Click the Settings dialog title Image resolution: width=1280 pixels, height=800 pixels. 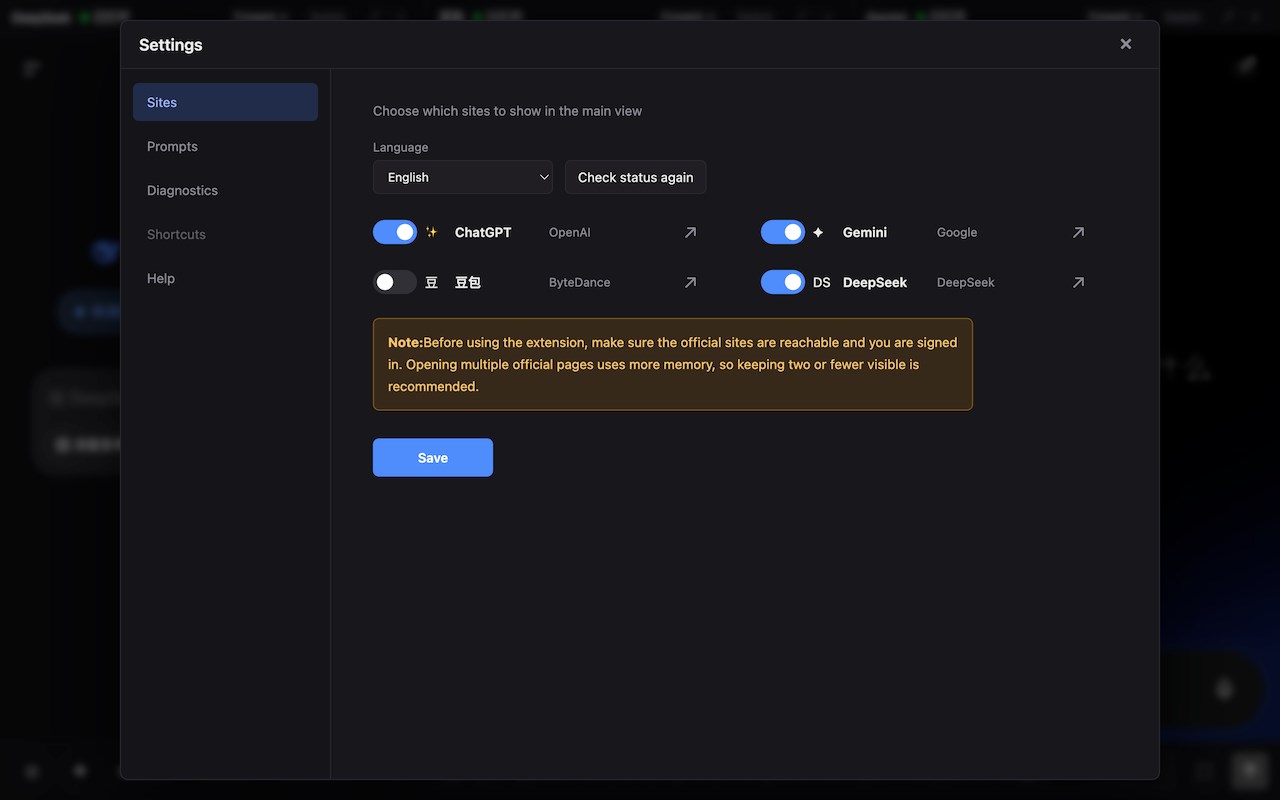point(171,44)
